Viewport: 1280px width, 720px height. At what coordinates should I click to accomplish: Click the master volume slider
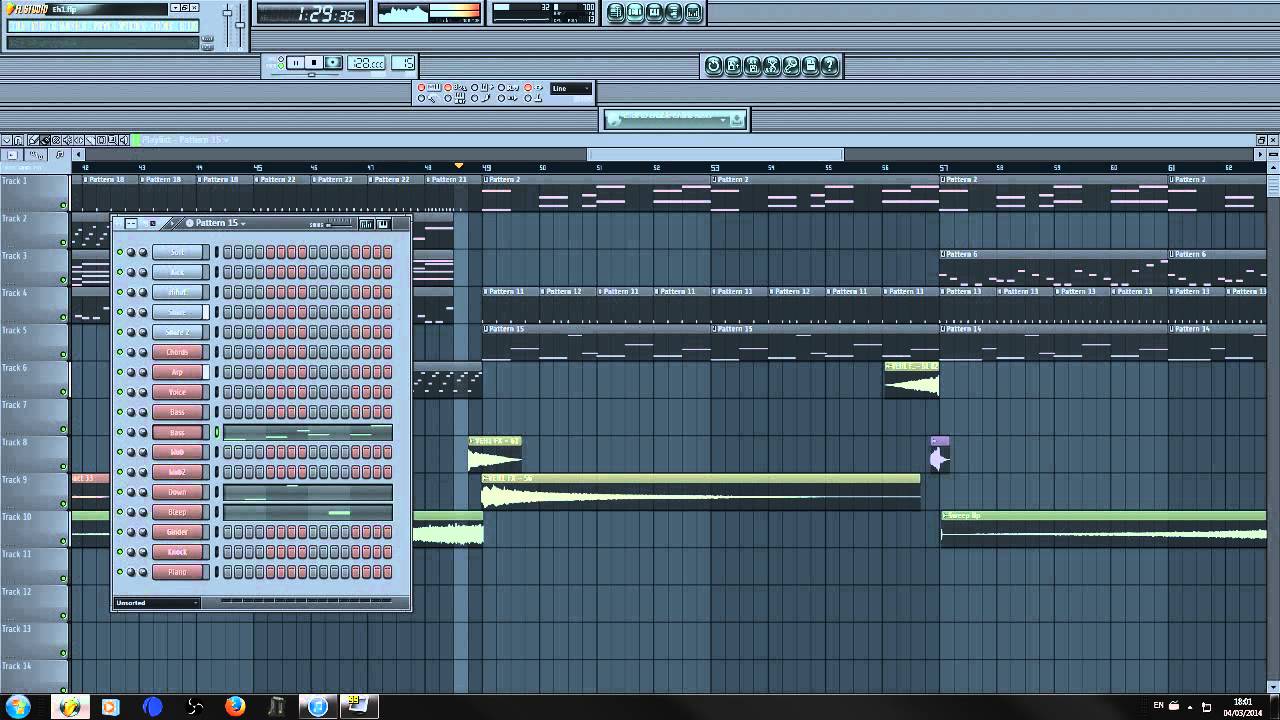click(227, 13)
